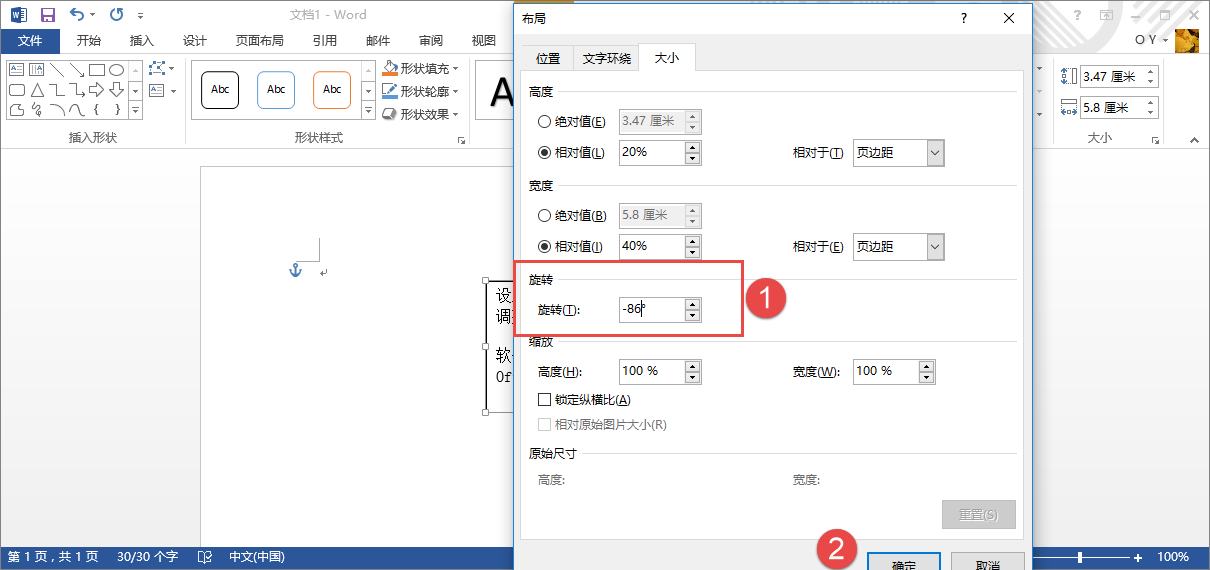Screen dimensions: 1210x570
Task: Apply the orange outline Abc shape style
Action: [x=332, y=90]
